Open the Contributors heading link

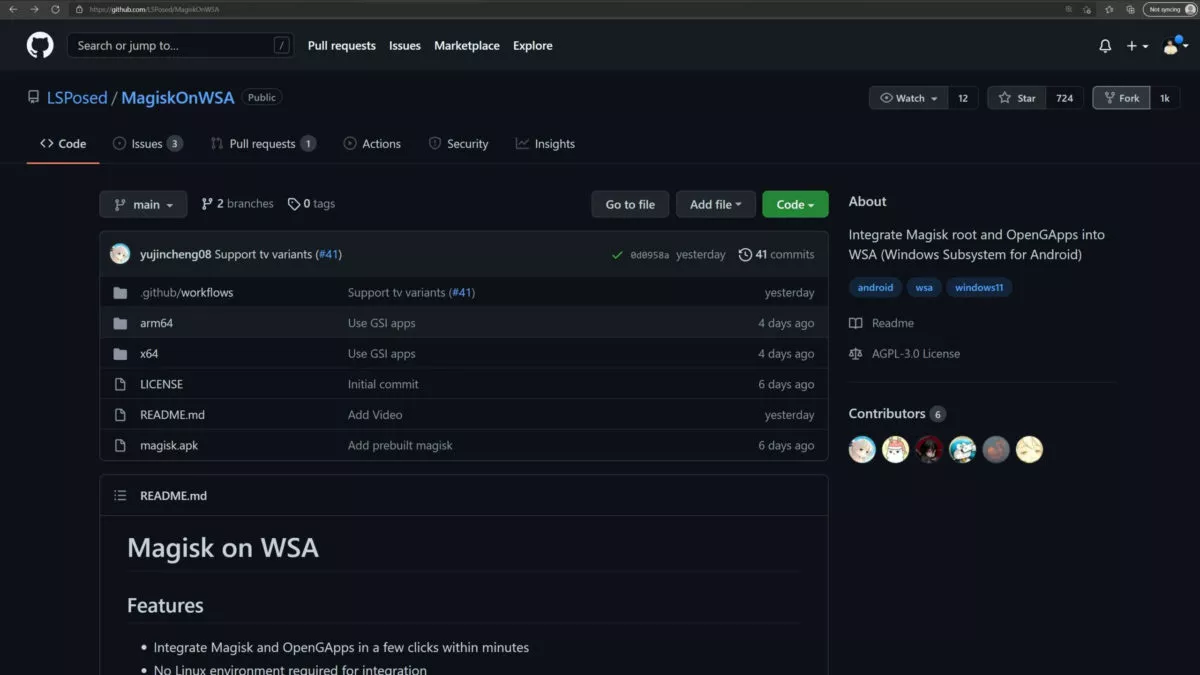tap(897, 414)
